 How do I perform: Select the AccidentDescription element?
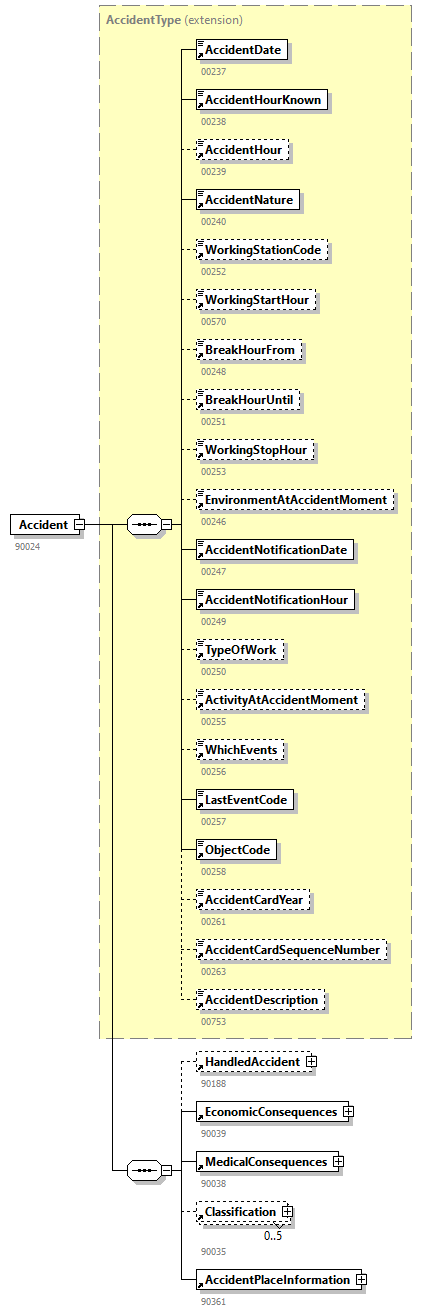[x=261, y=999]
